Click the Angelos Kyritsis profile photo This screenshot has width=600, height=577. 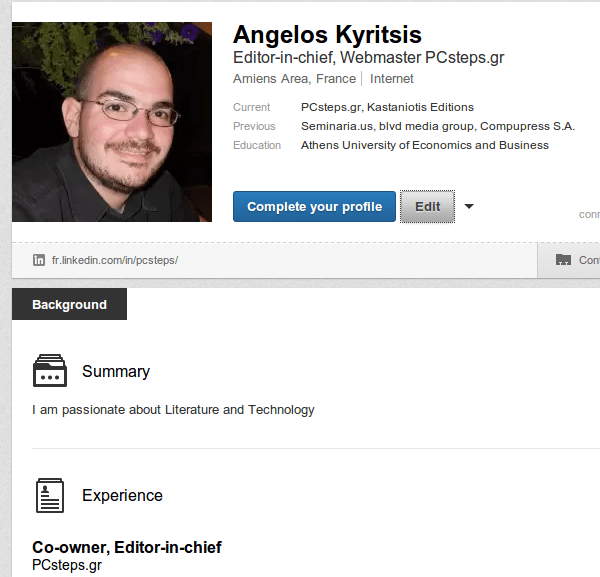tap(112, 122)
